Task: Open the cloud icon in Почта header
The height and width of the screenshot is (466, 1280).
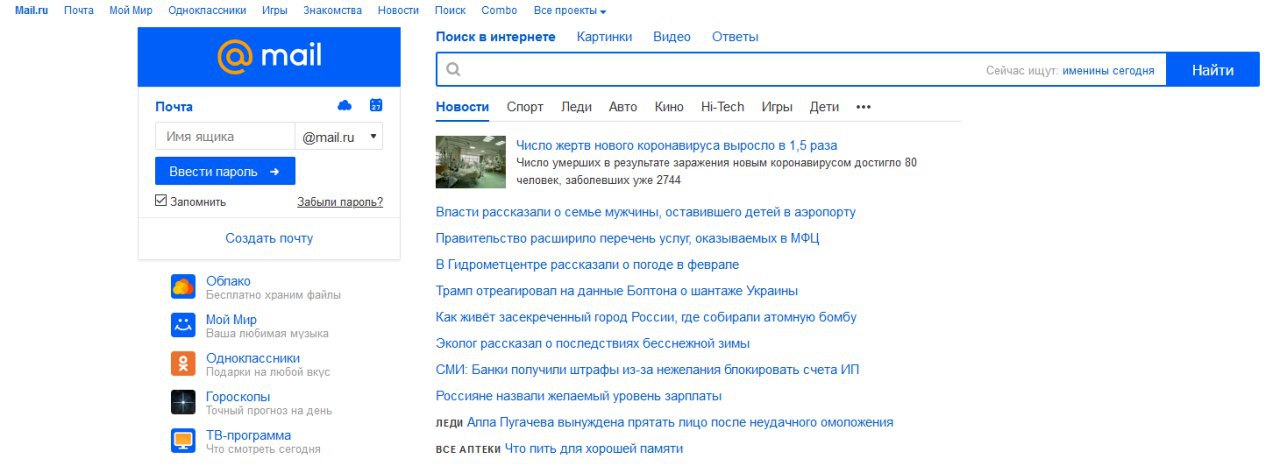Action: 345,105
